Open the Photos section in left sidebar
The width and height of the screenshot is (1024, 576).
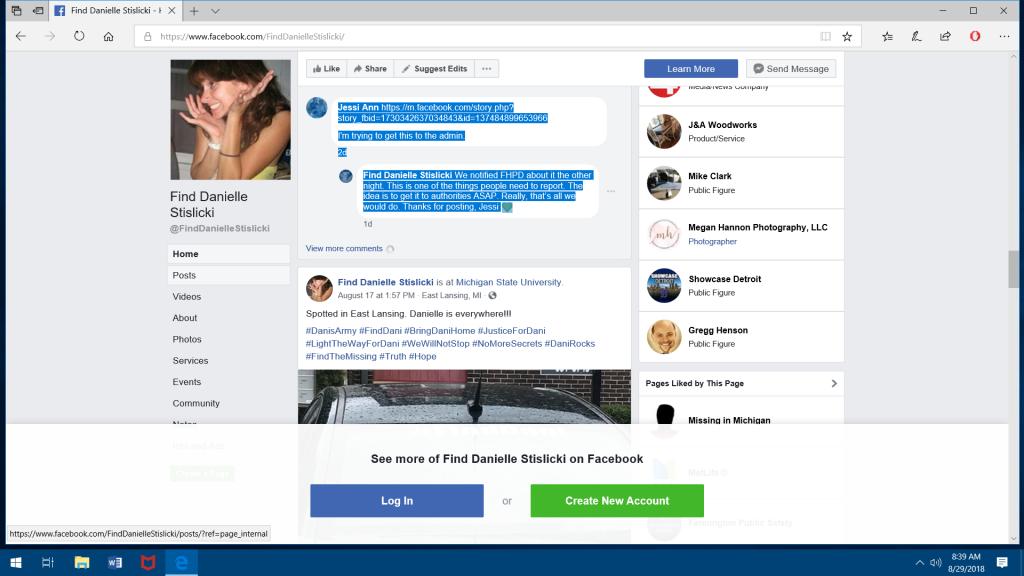point(187,339)
